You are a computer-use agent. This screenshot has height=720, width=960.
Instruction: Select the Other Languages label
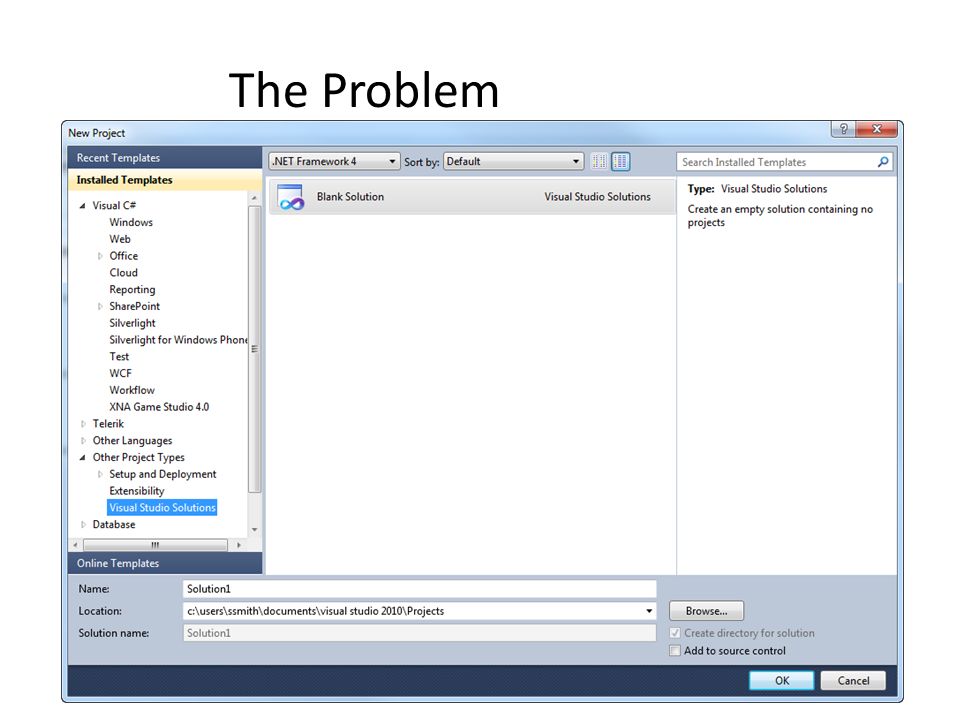click(132, 441)
